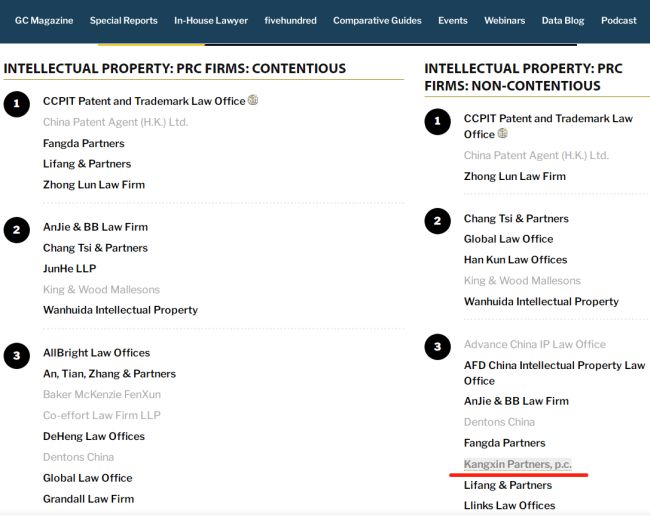
Task: Open China Patent Agent (H.K.) Ltd. in Non-Contentious
Action: [536, 155]
